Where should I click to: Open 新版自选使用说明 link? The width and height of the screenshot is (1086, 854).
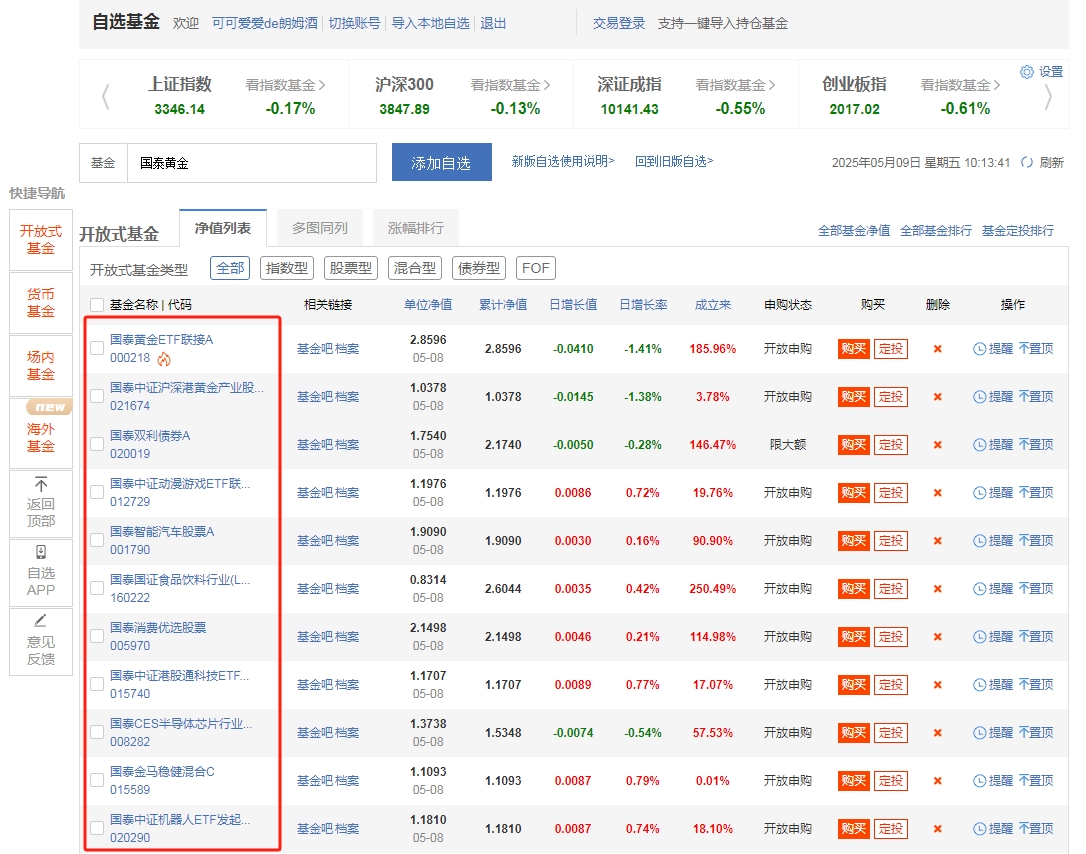(x=563, y=161)
